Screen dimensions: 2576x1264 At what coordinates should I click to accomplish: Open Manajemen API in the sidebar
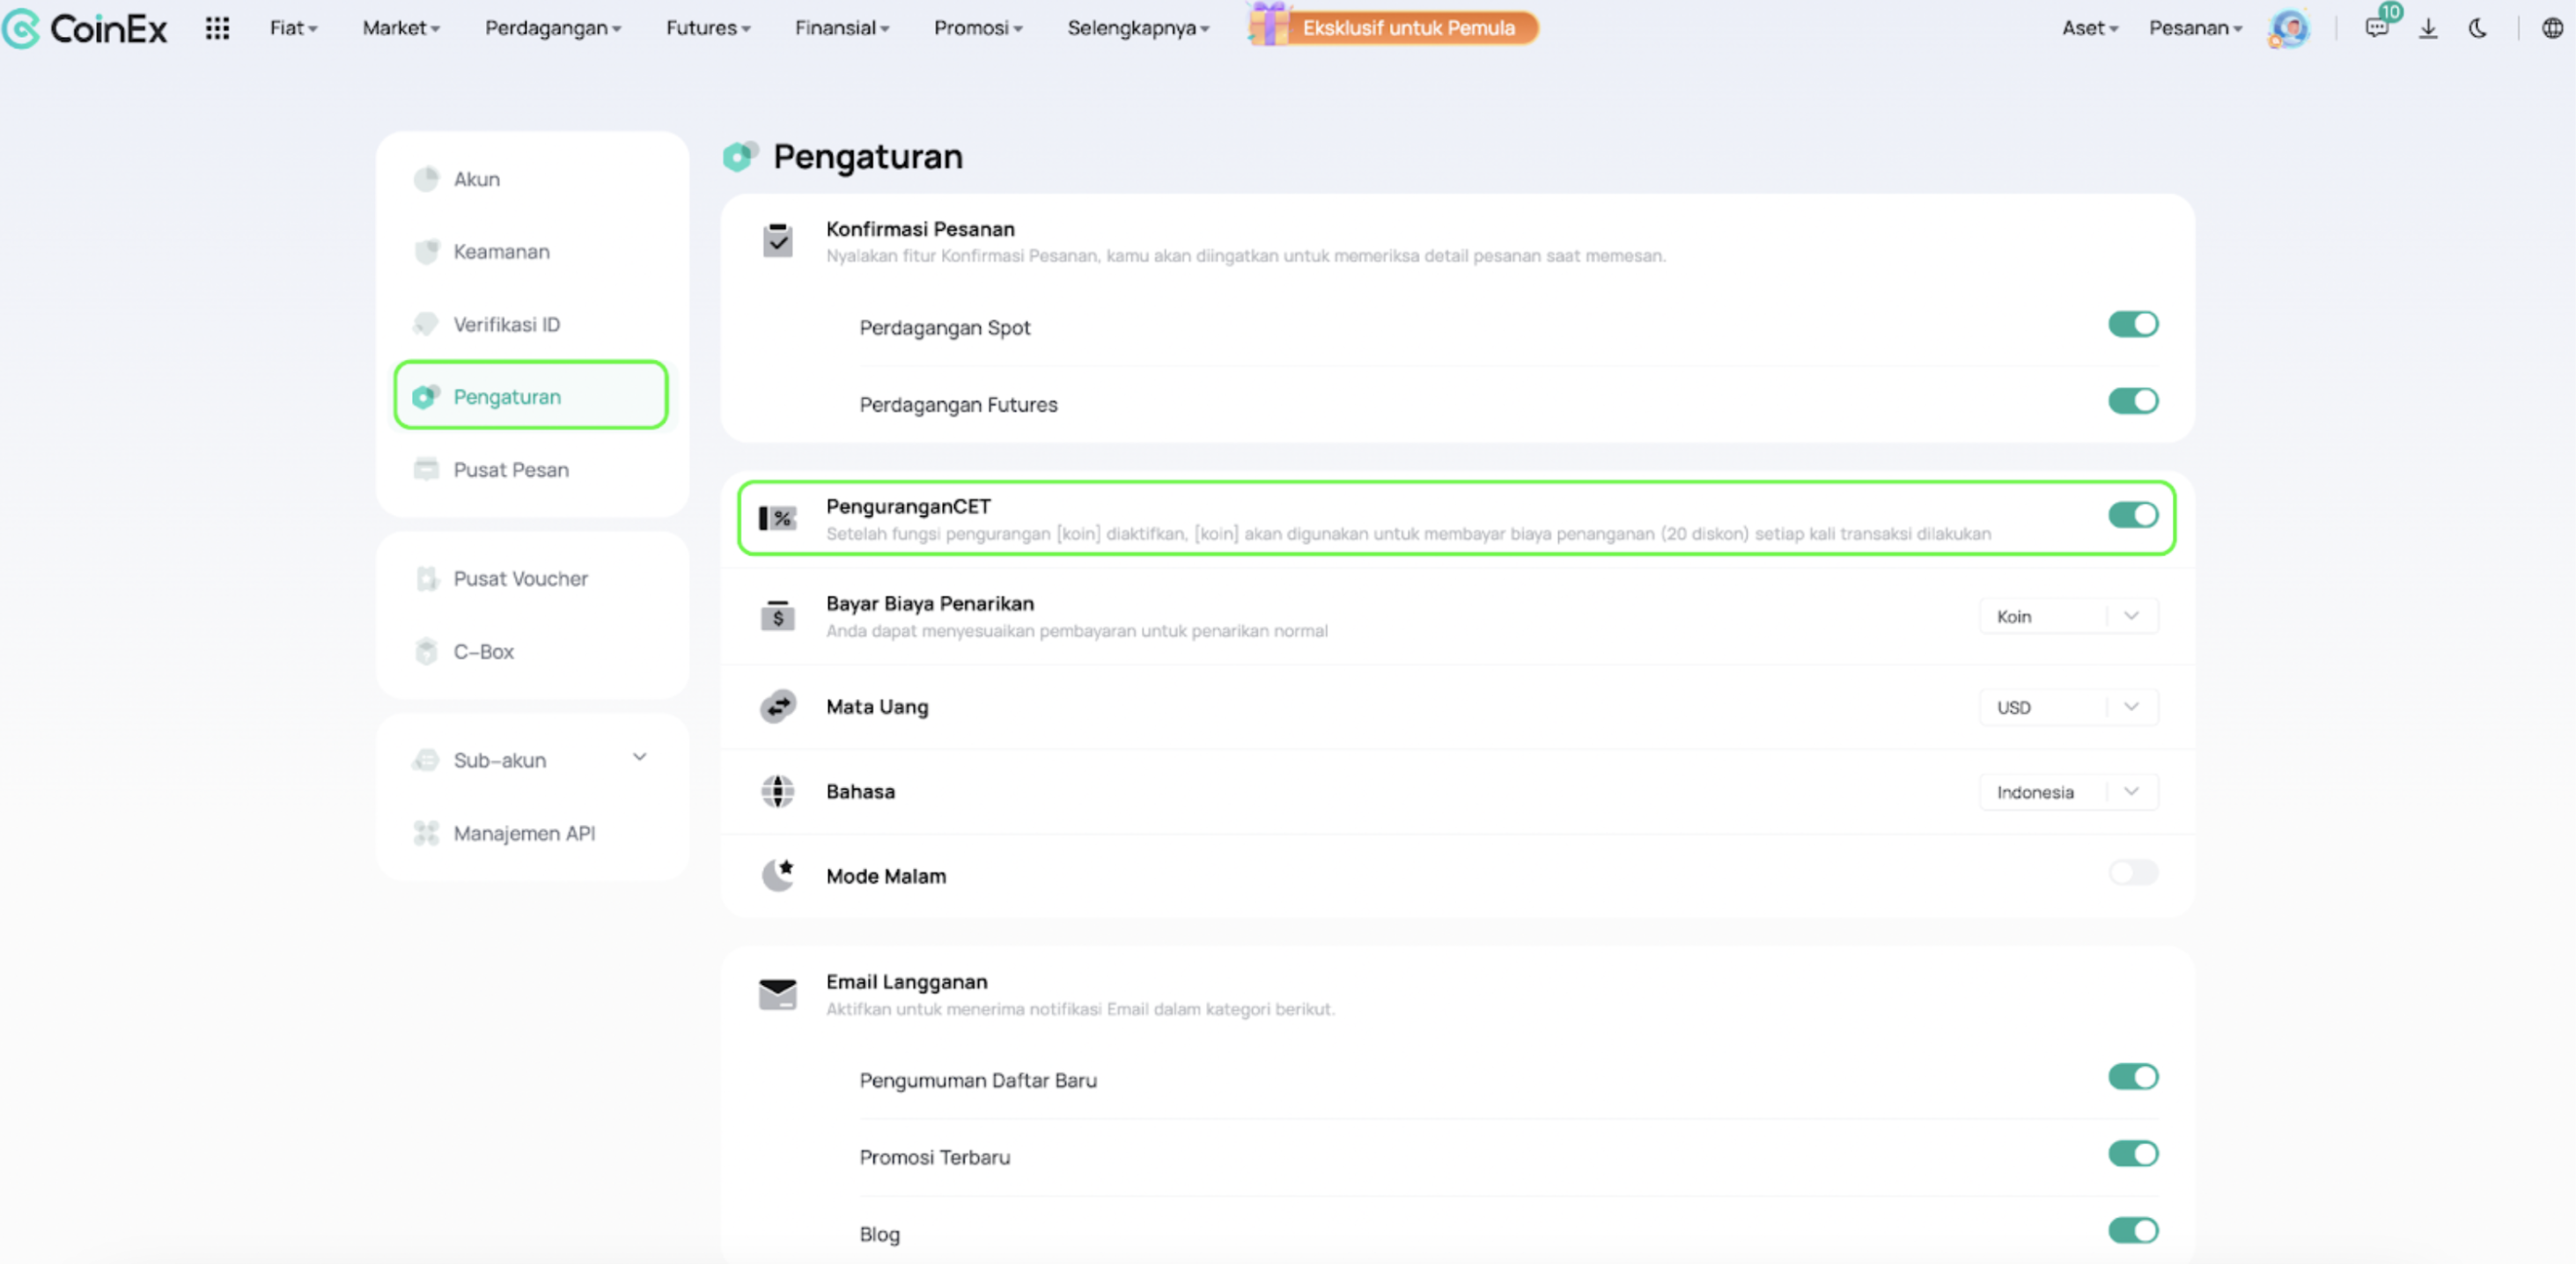click(523, 833)
